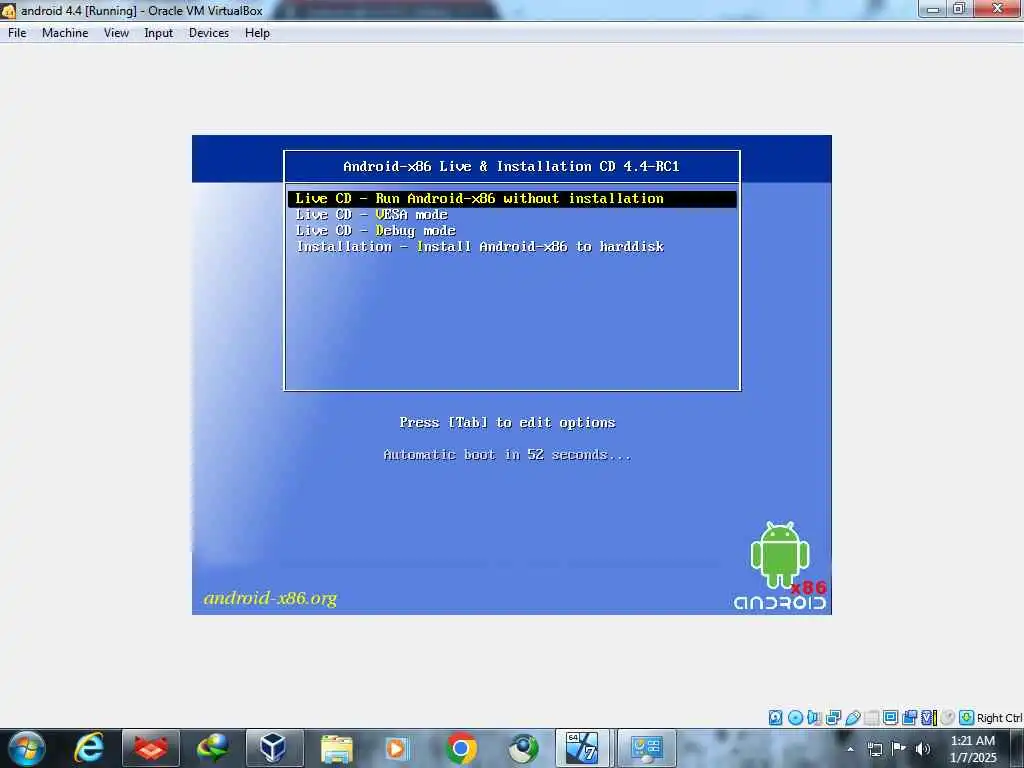
Task: Switch to the running 64-bit VM taskbar icon
Action: point(583,748)
